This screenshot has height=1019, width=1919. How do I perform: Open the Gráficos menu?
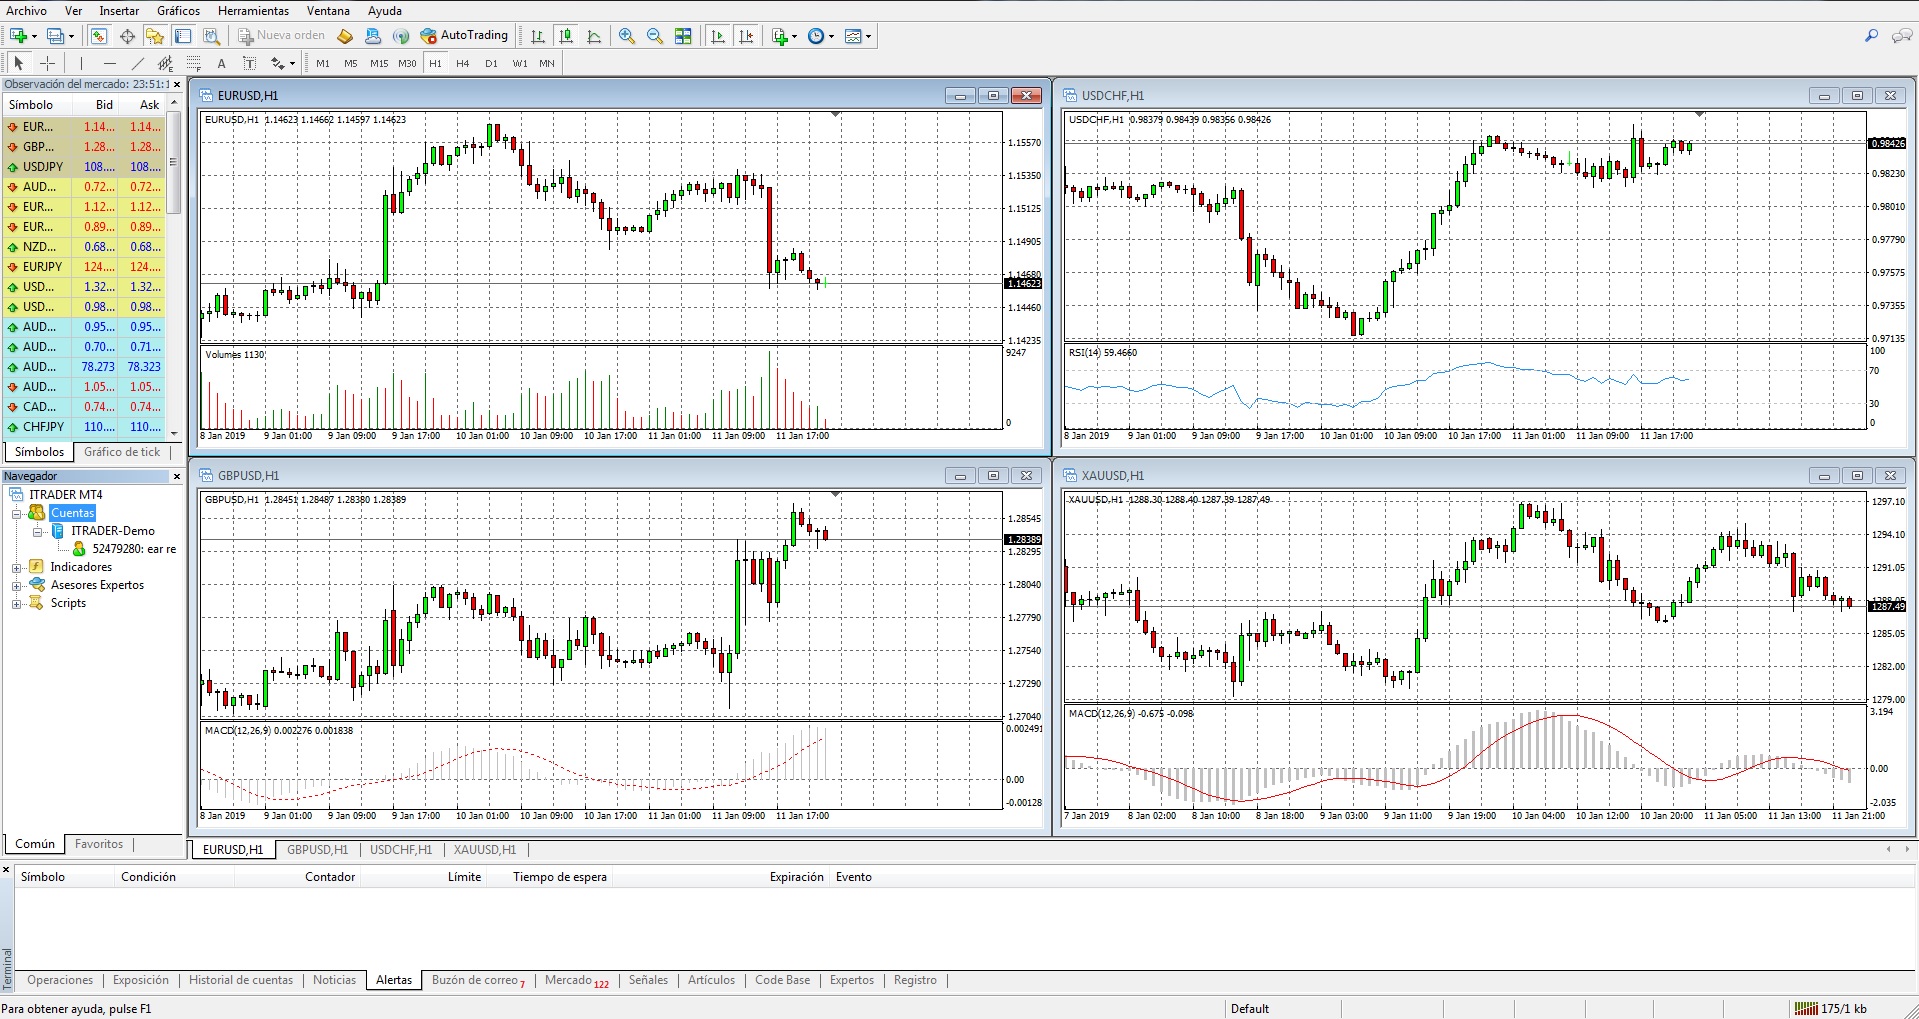[178, 11]
